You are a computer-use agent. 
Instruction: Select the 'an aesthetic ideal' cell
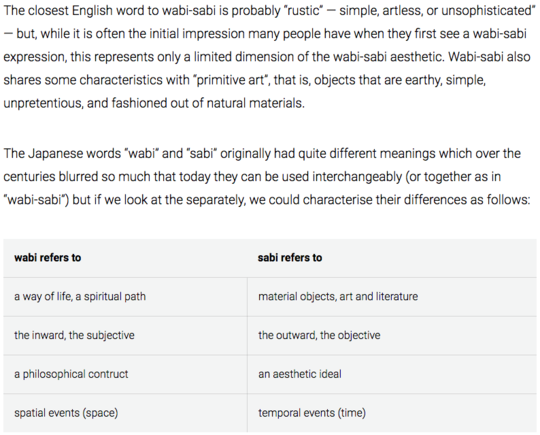tap(392, 374)
